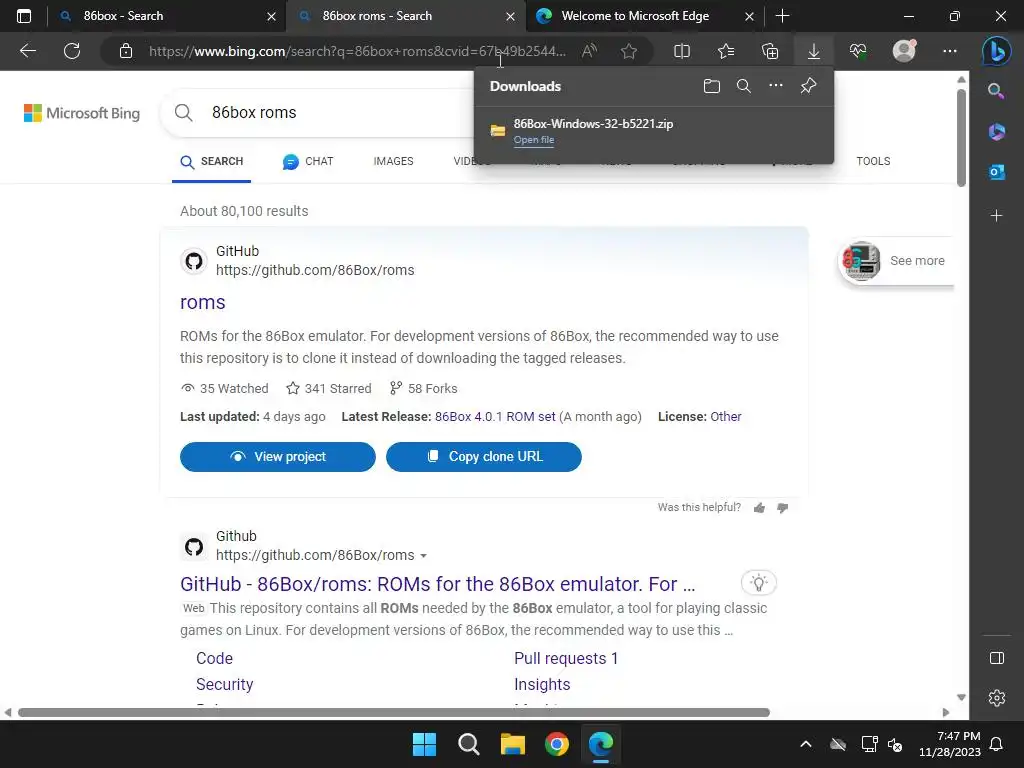Click the Bing search magnifier icon

coord(184,112)
